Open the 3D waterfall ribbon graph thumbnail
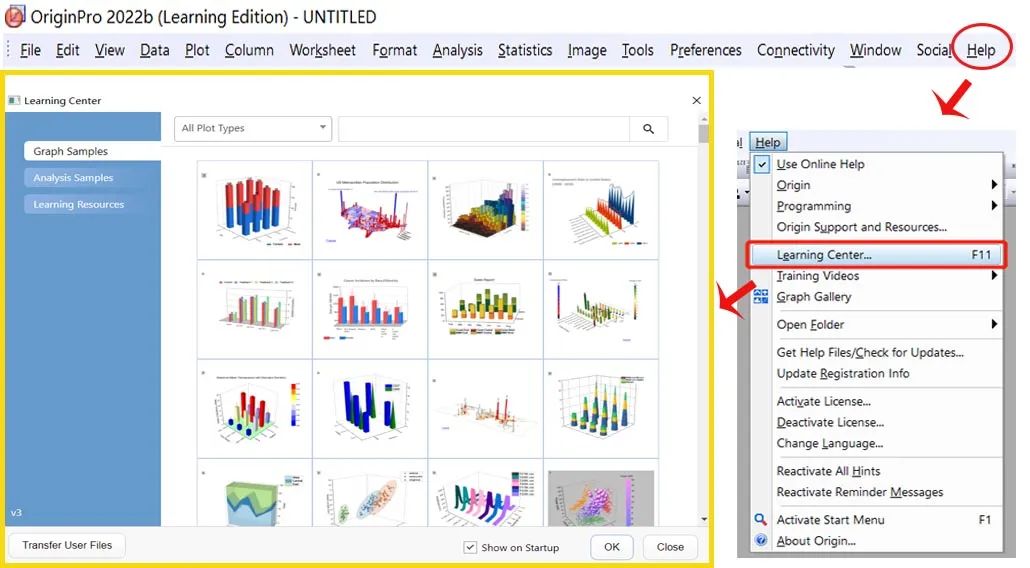The height and width of the screenshot is (568, 1030). [601, 210]
